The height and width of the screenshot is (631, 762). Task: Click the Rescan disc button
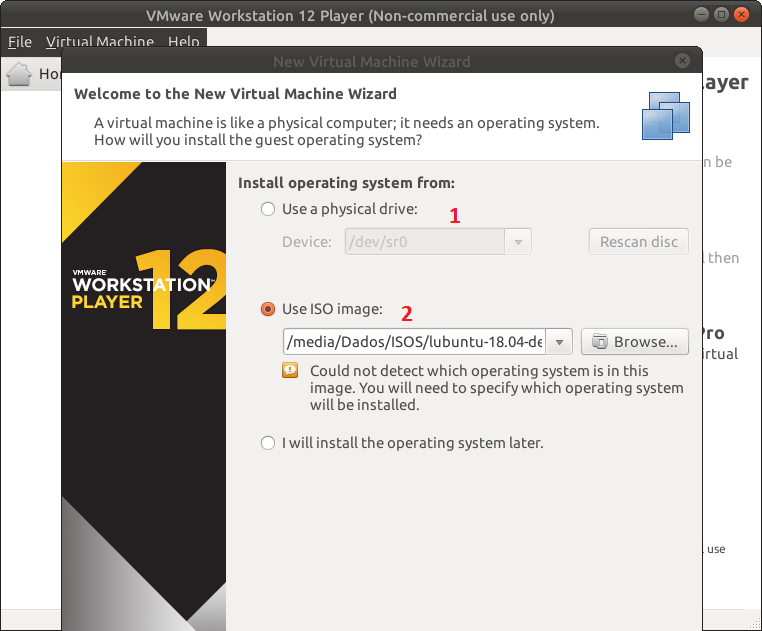point(639,242)
